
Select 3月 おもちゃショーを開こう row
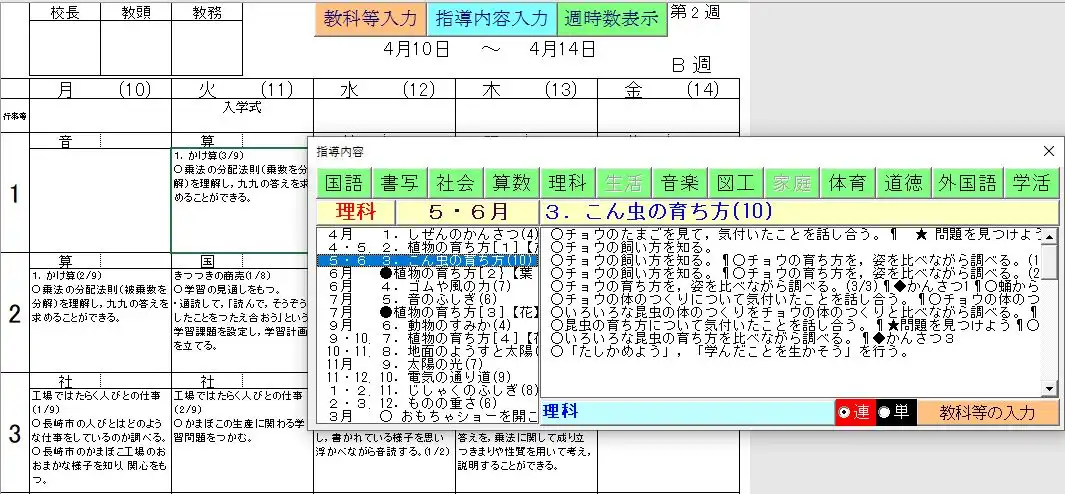pyautogui.click(x=428, y=415)
